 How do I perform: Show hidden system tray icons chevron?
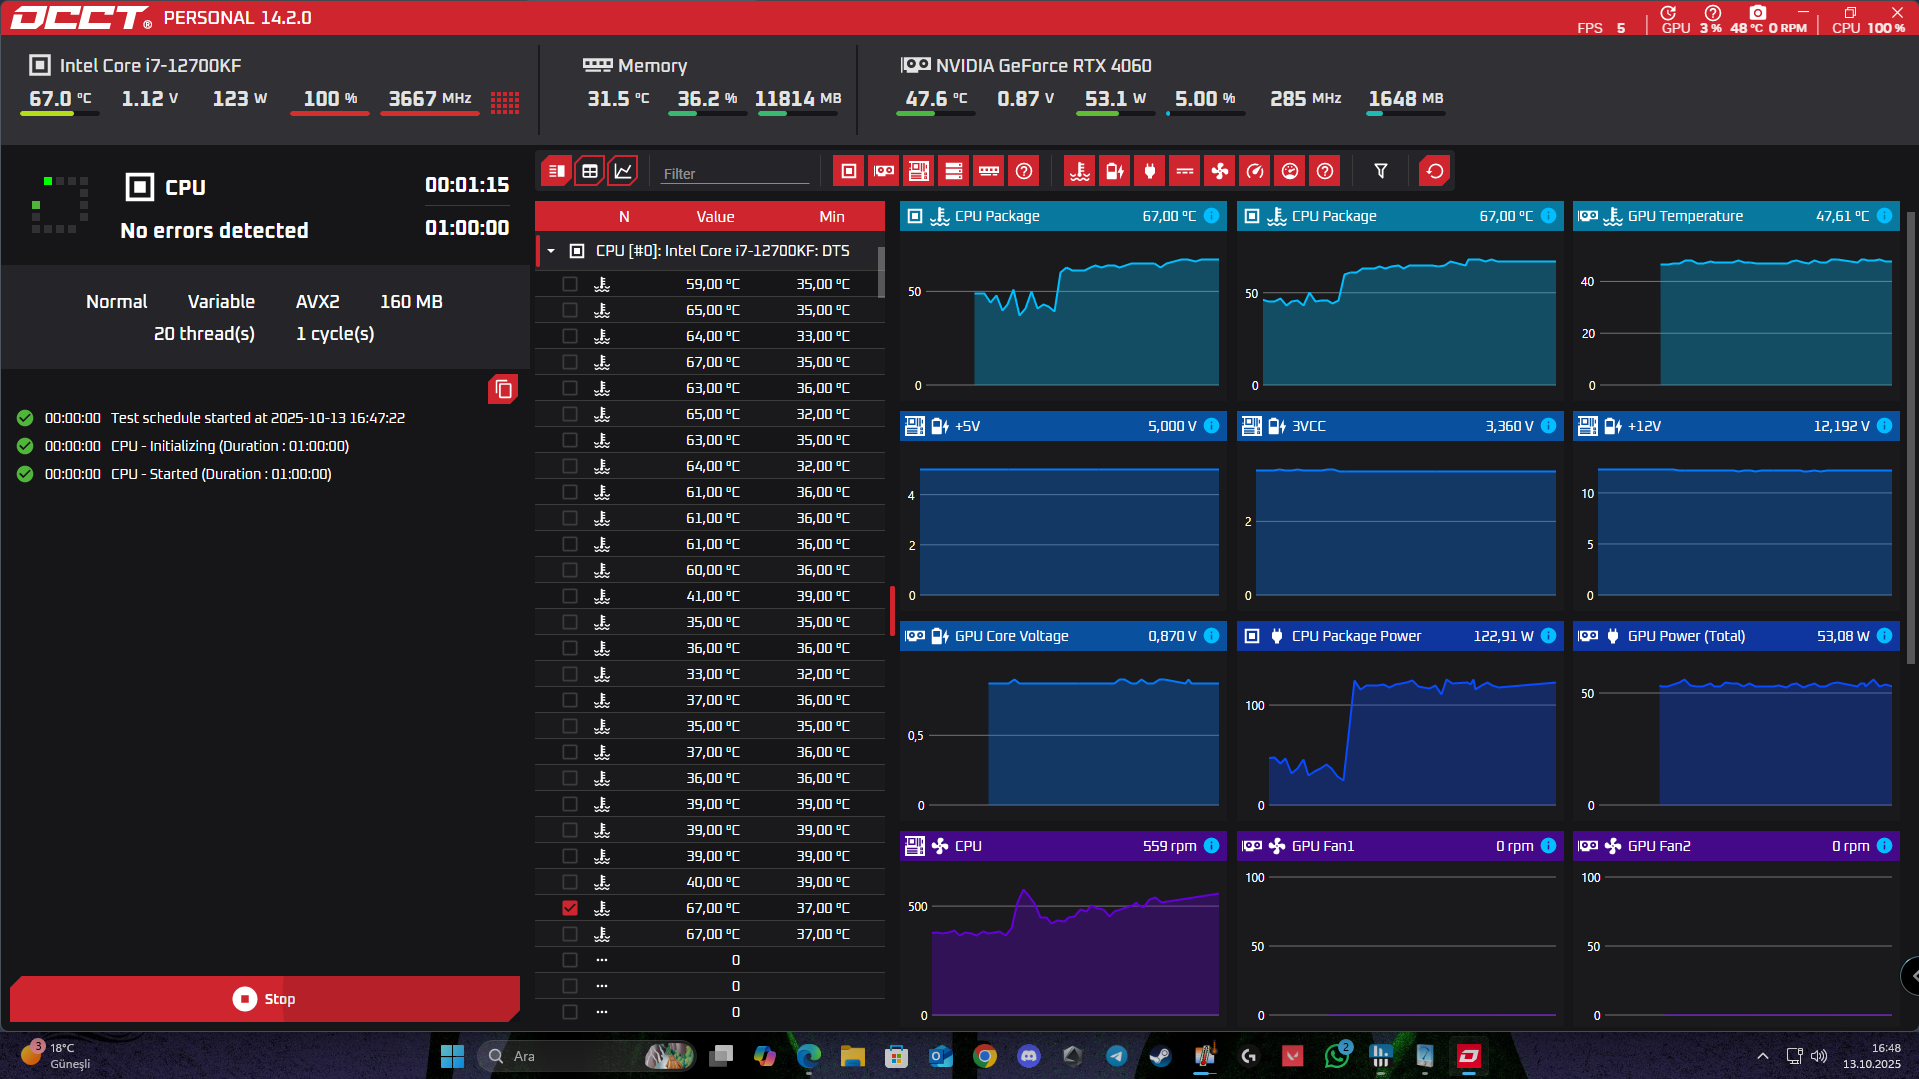coord(1763,1056)
